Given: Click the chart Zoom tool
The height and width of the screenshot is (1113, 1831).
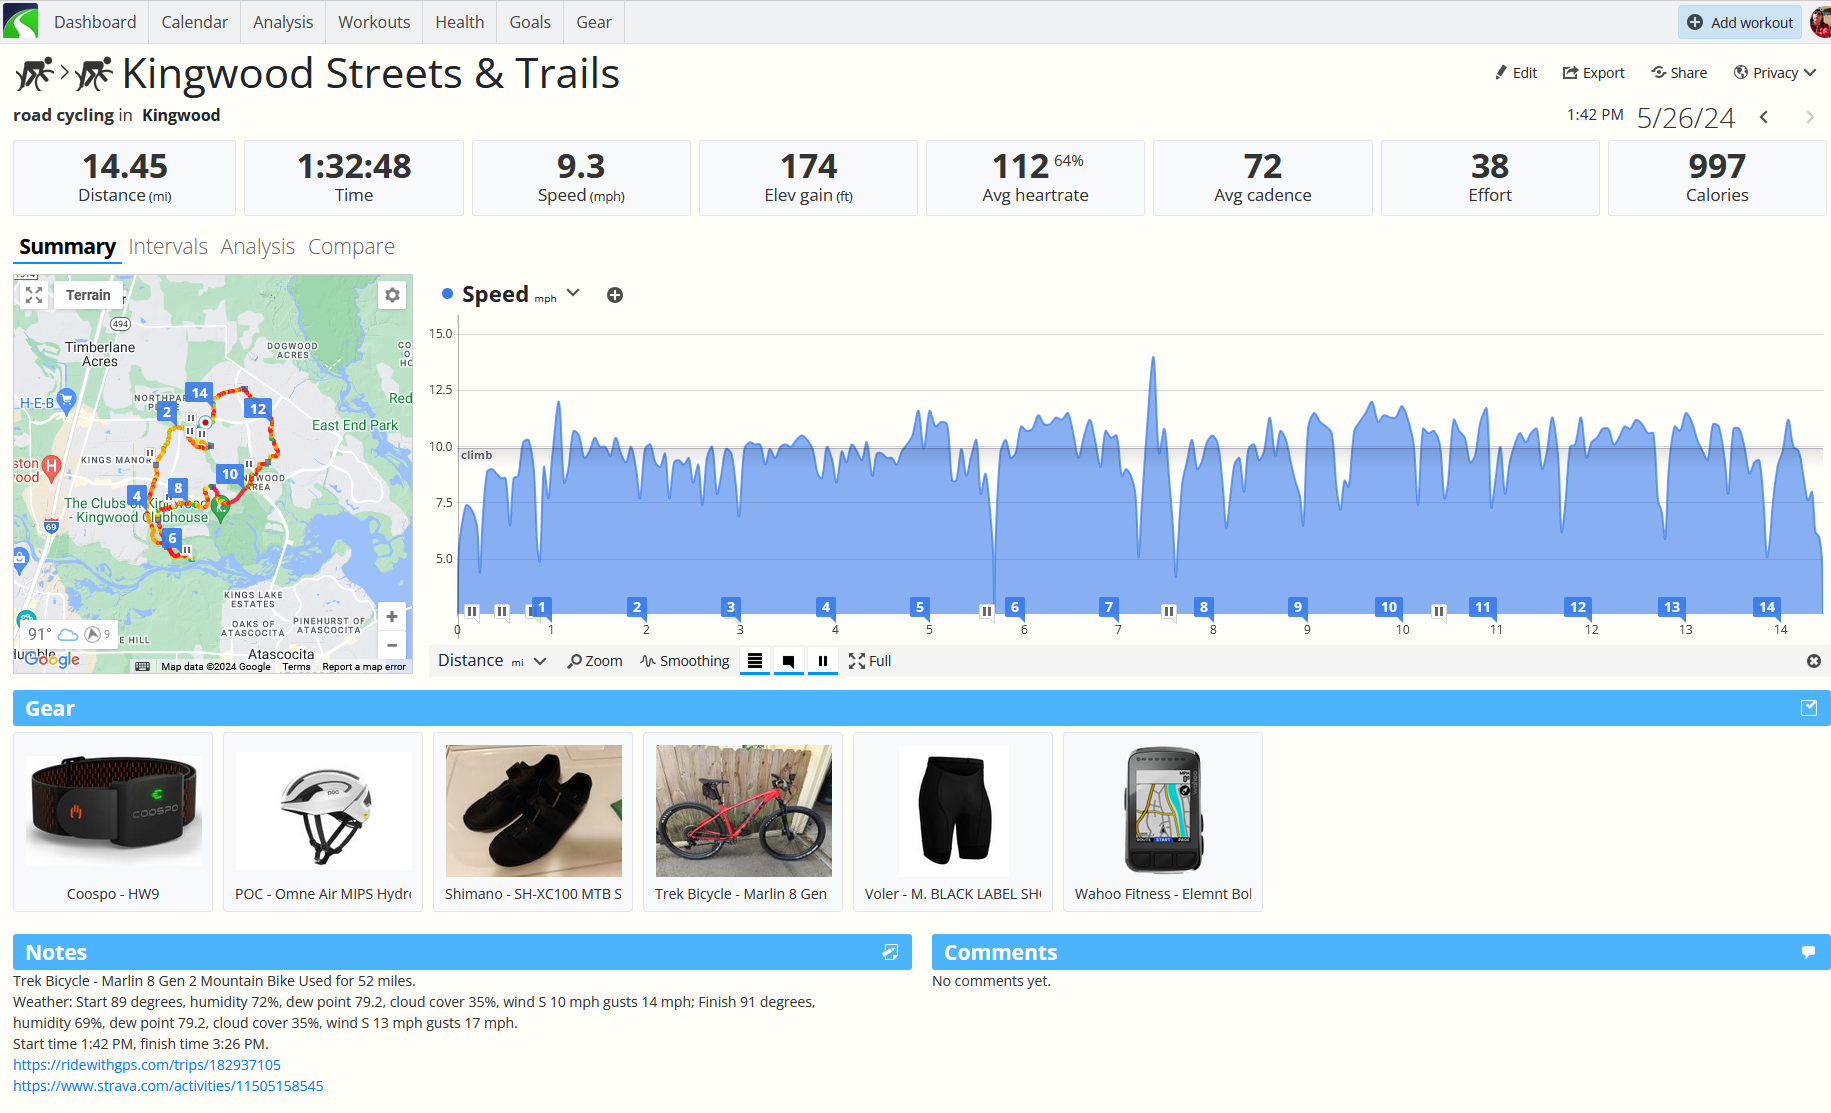Looking at the screenshot, I should [595, 661].
